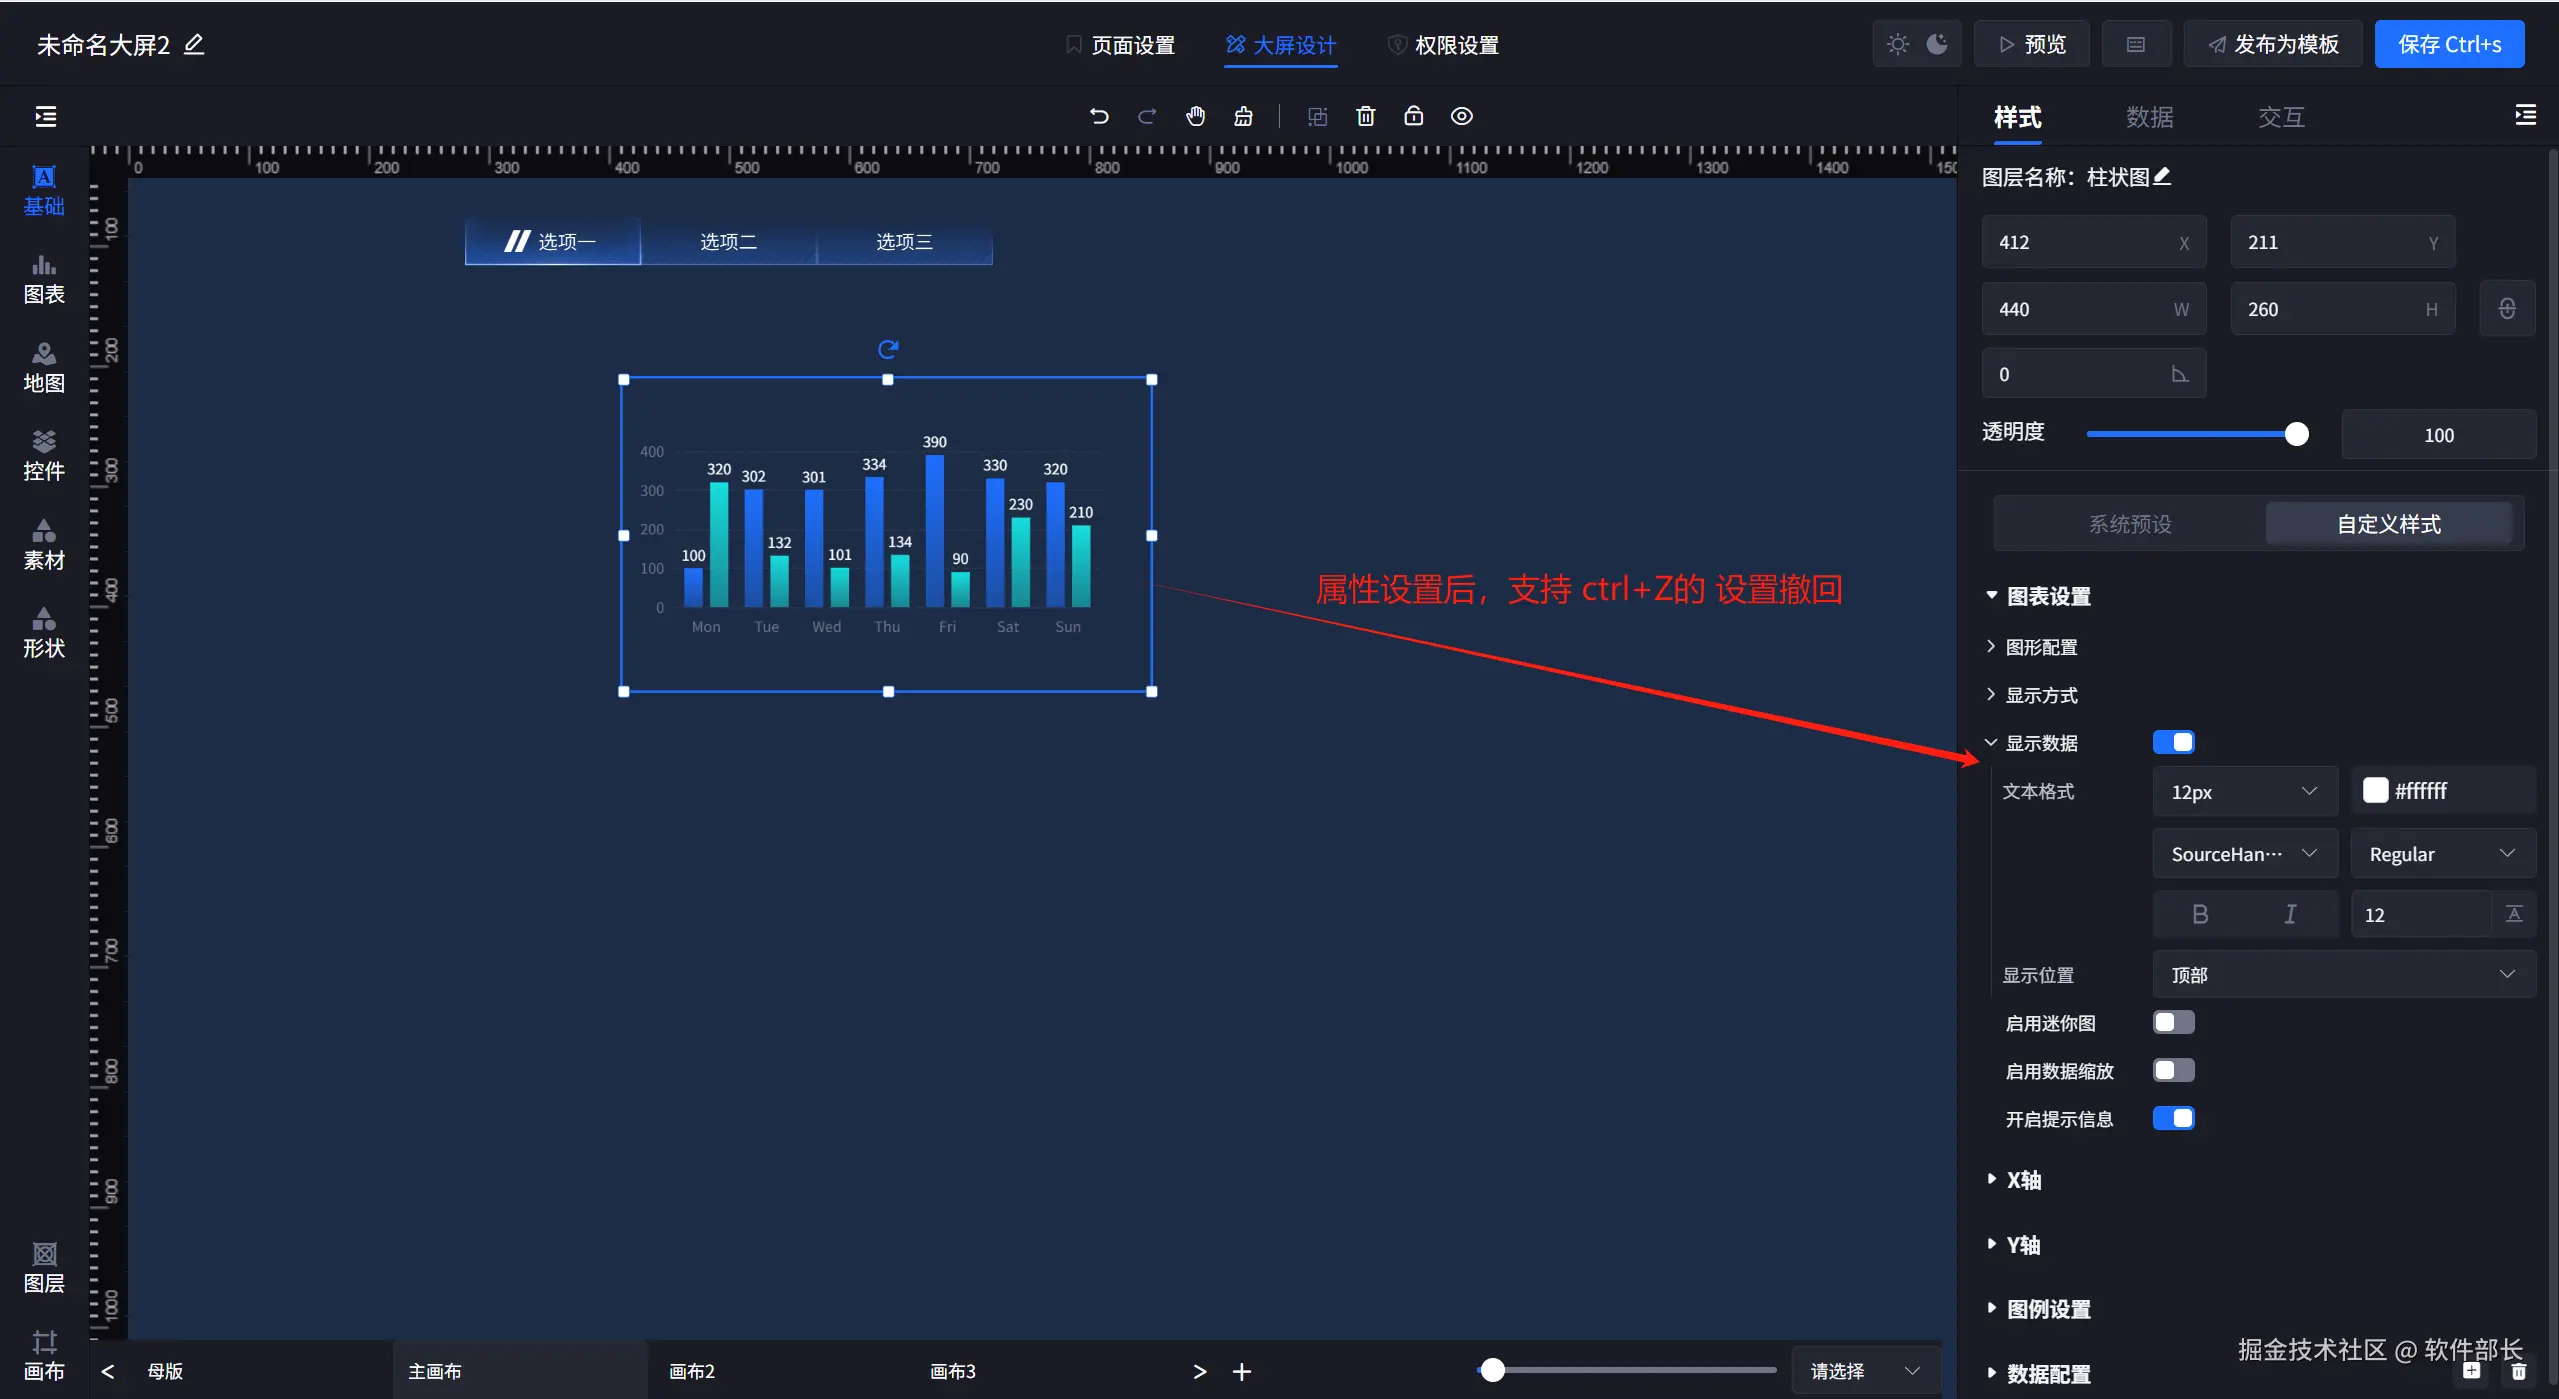
Task: Select the hand pan tool
Action: (1195, 116)
